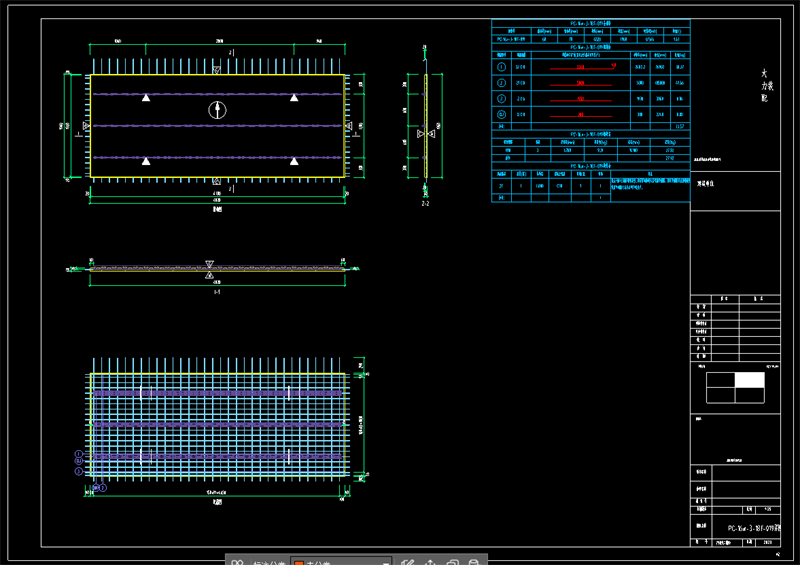Select the upper-right white lifting point triangle
The height and width of the screenshot is (565, 800).
pyautogui.click(x=294, y=97)
